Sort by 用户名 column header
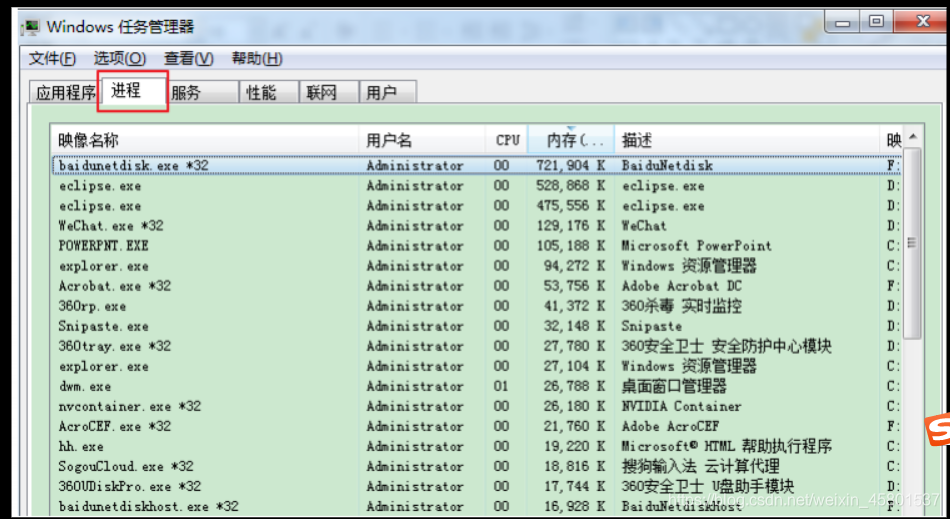The image size is (950, 519). 422,140
